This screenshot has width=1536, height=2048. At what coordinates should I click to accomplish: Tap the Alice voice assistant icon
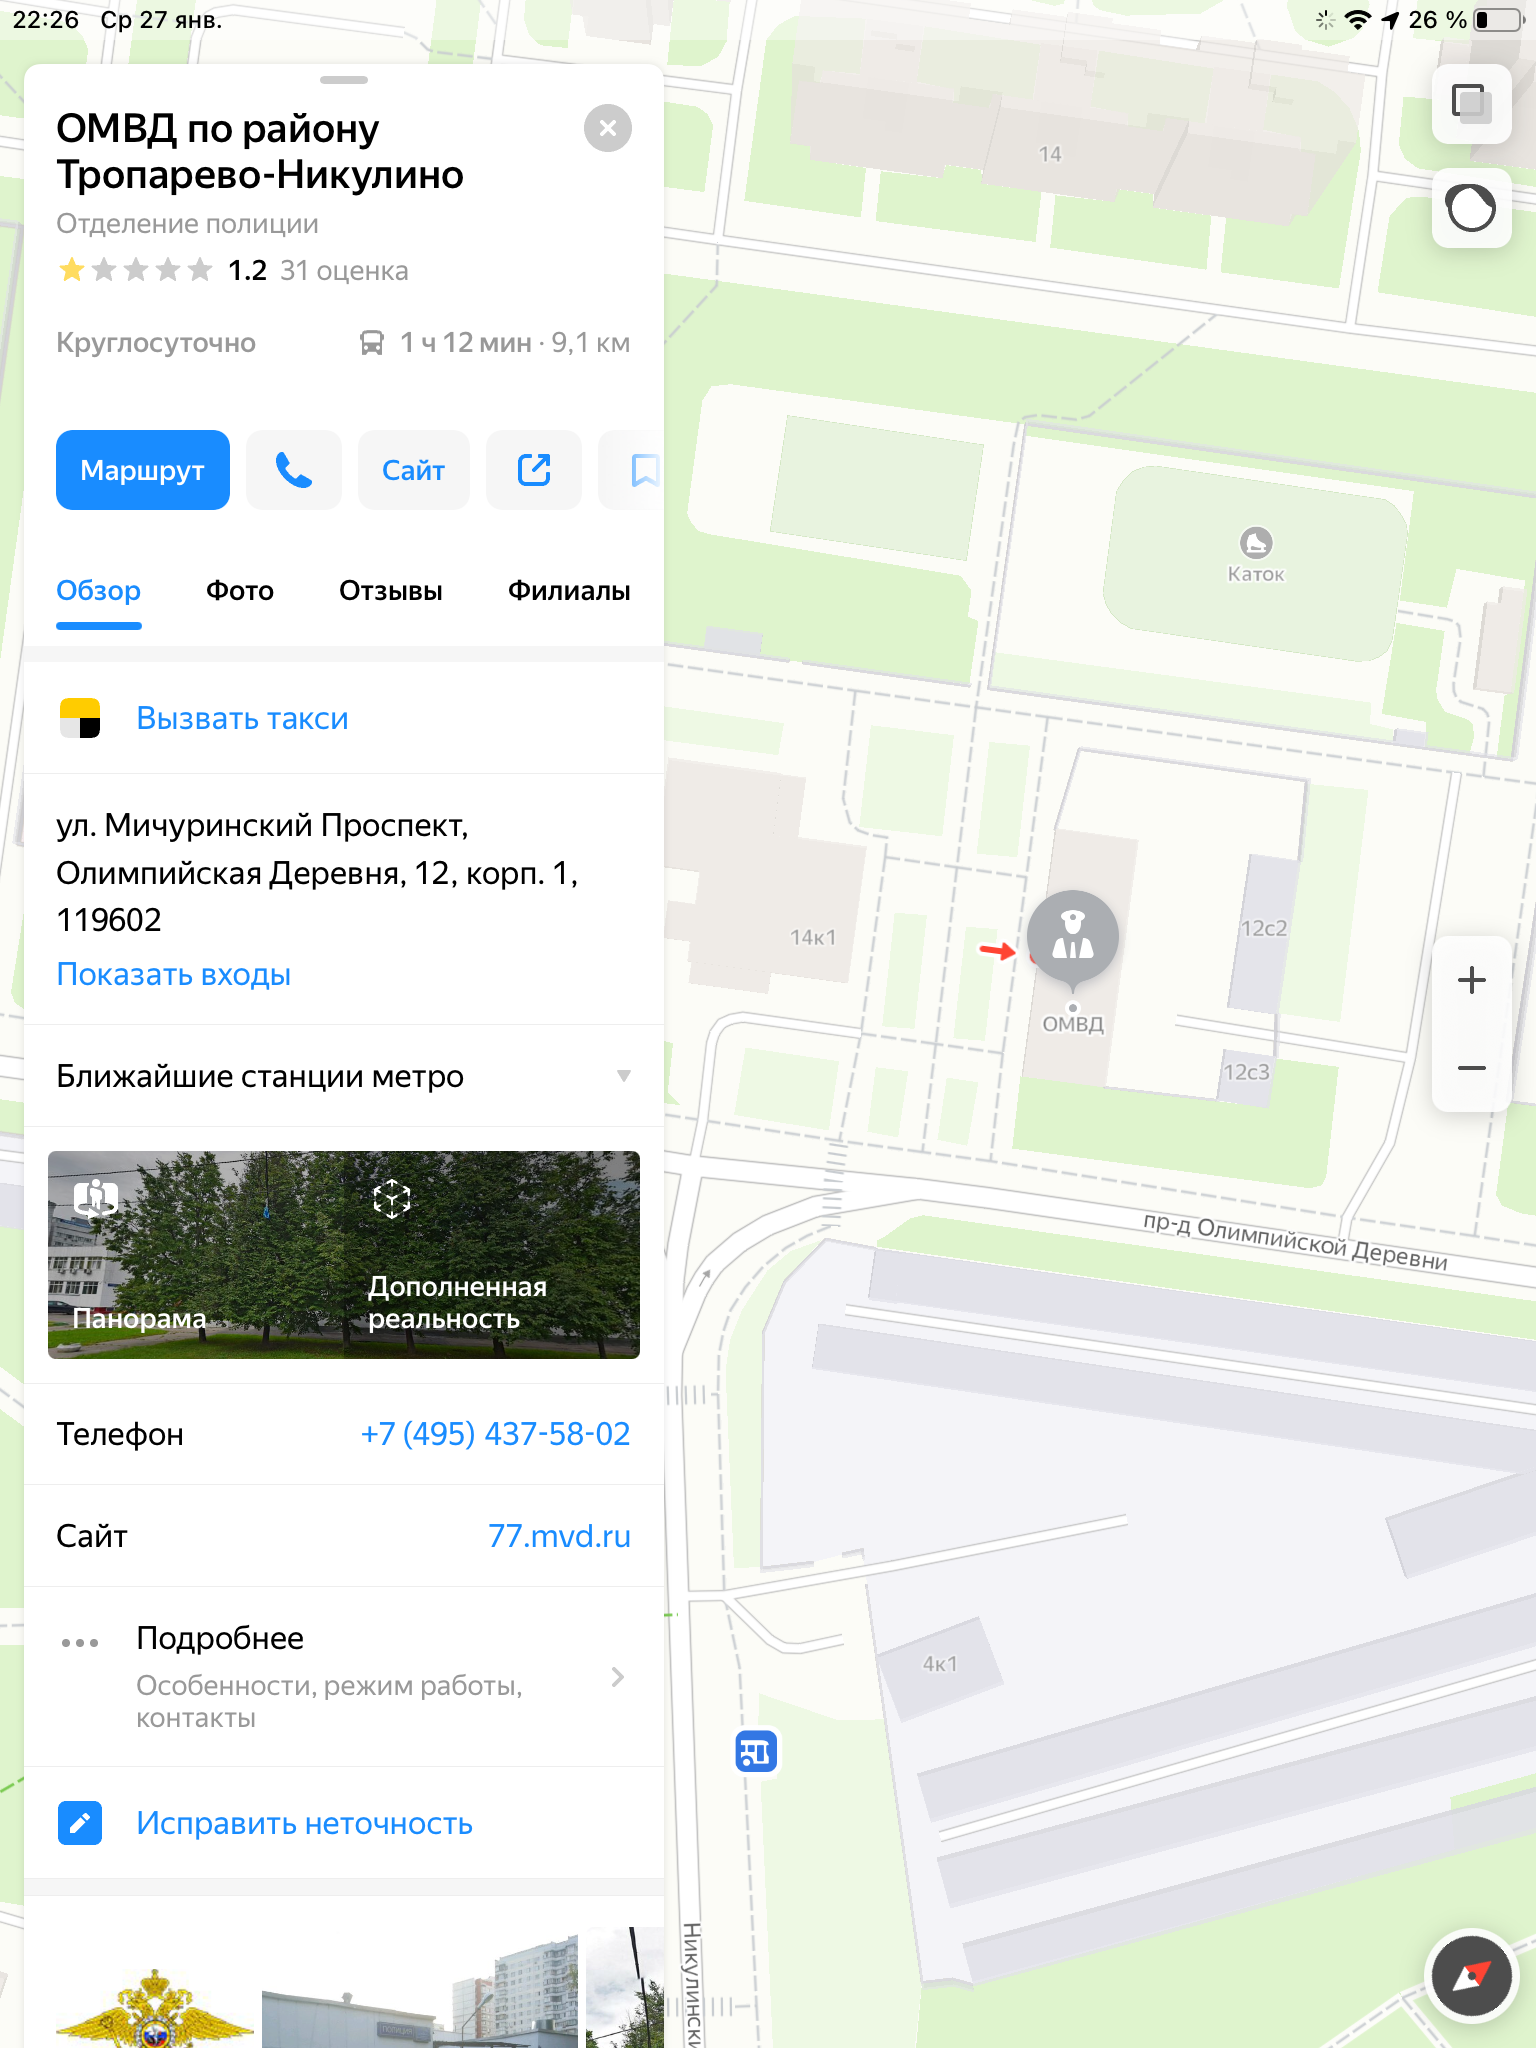pyautogui.click(x=1472, y=208)
